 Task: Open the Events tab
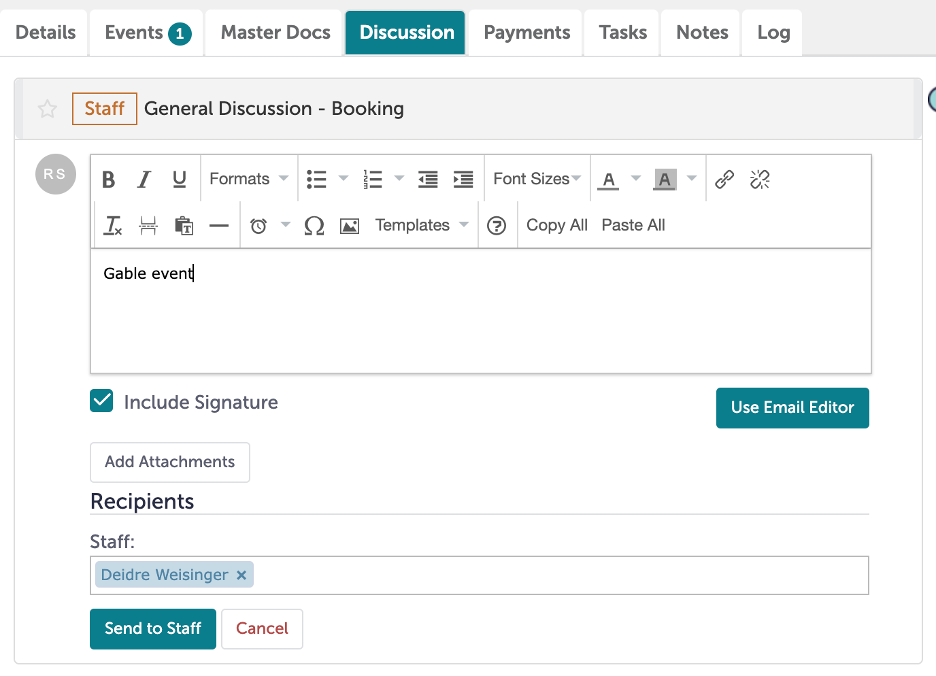[146, 32]
